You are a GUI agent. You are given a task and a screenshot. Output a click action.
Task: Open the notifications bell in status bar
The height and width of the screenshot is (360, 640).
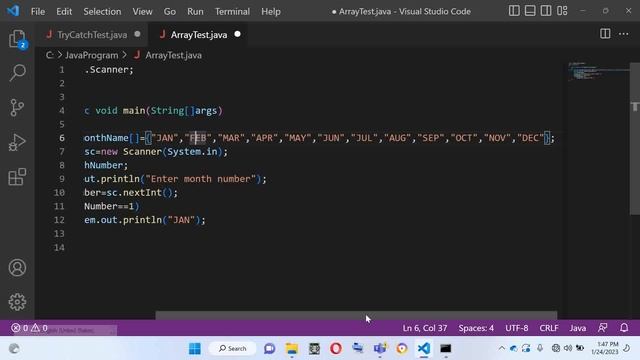[624, 328]
